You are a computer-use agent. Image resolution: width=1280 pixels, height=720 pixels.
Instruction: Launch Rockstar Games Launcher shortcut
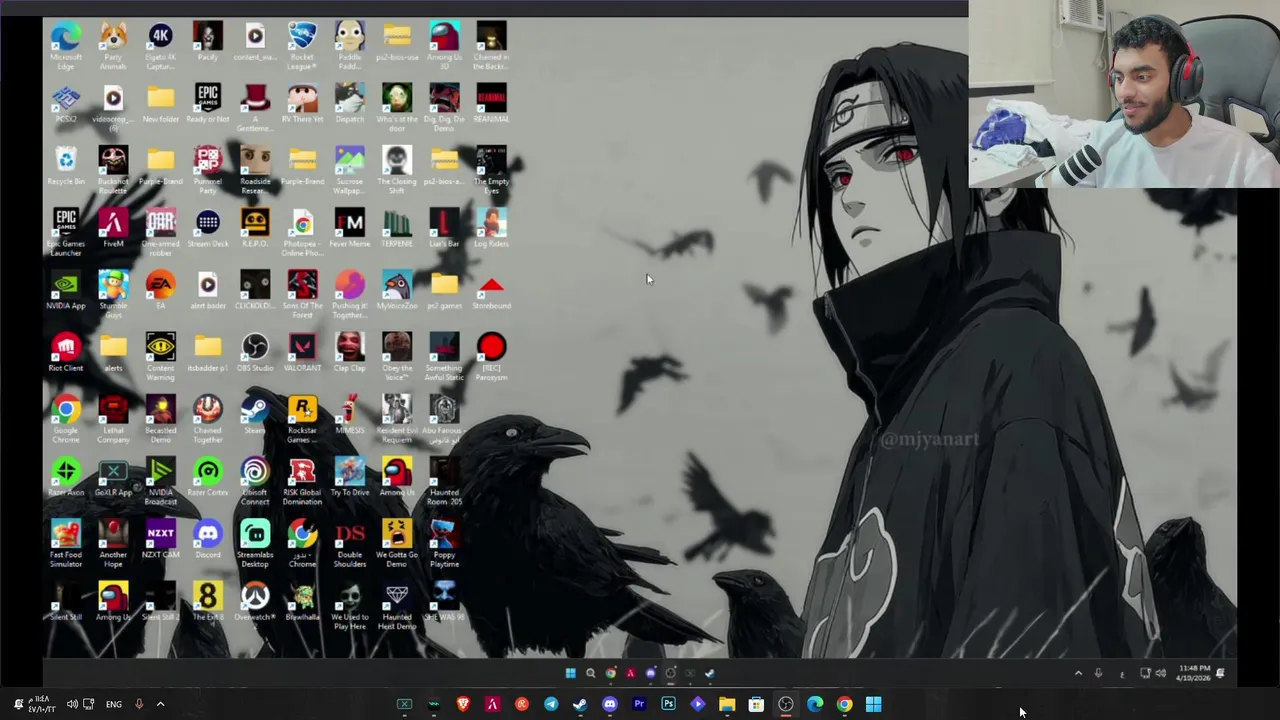(x=302, y=419)
